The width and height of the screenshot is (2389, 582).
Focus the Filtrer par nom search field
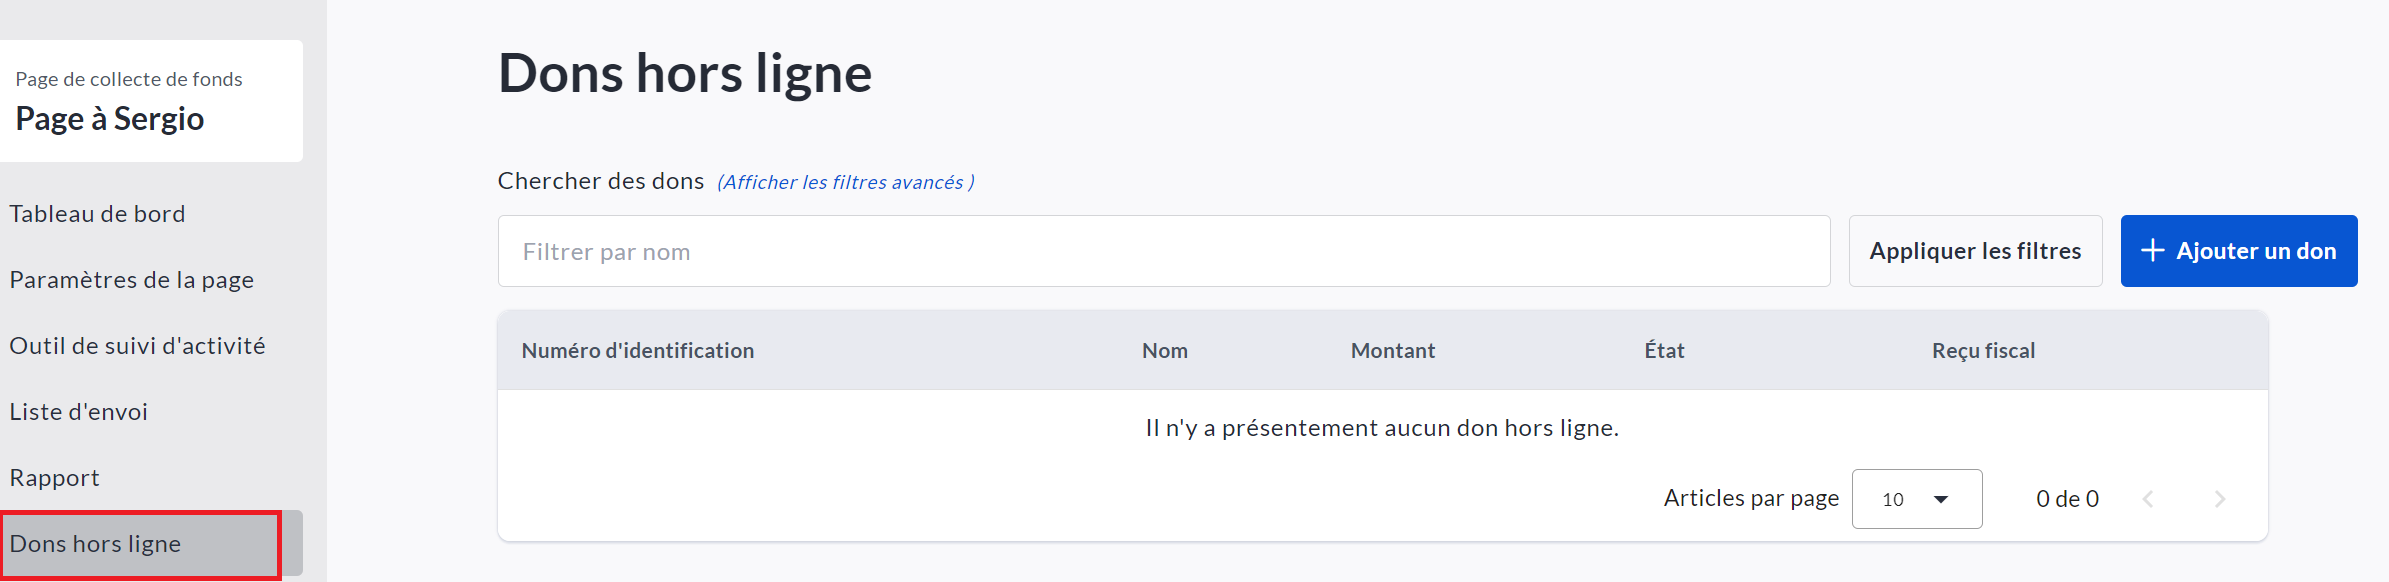click(x=1163, y=251)
